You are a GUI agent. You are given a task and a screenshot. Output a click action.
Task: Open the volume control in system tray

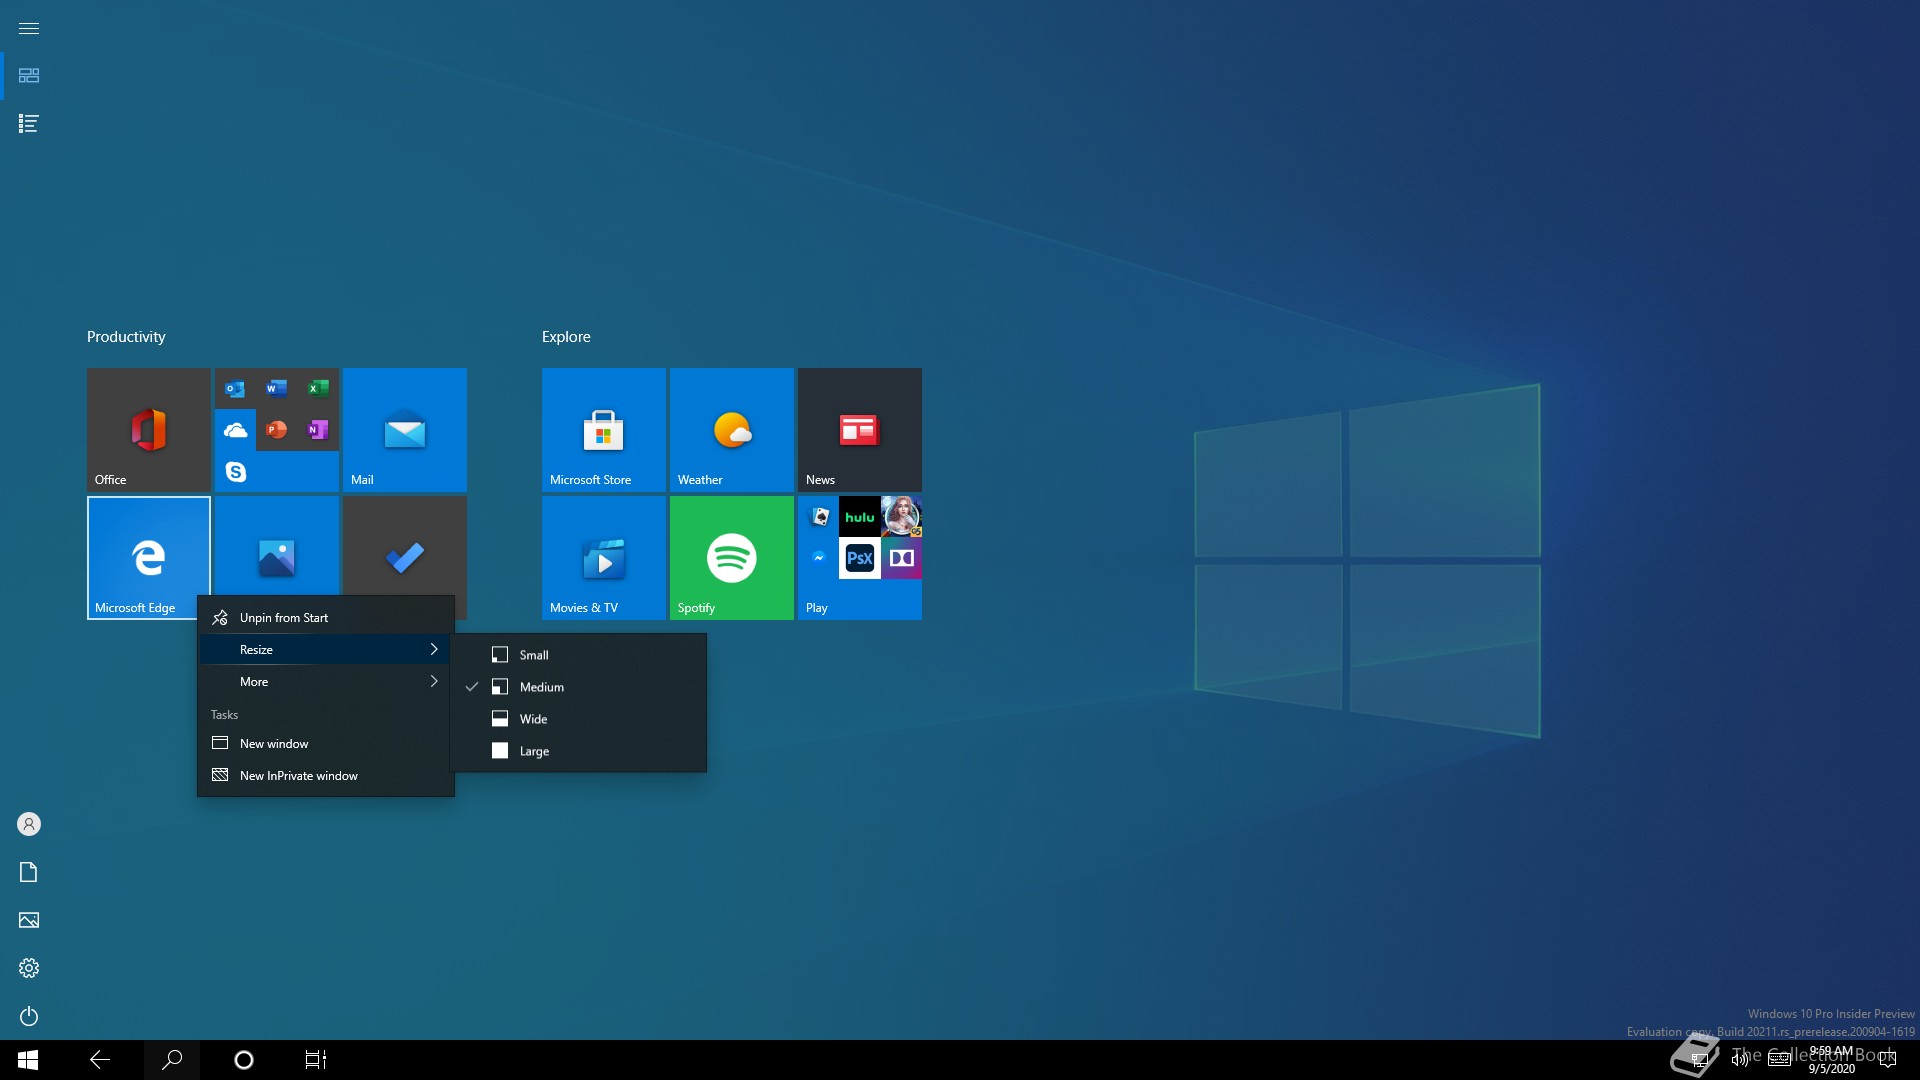[x=1740, y=1060]
